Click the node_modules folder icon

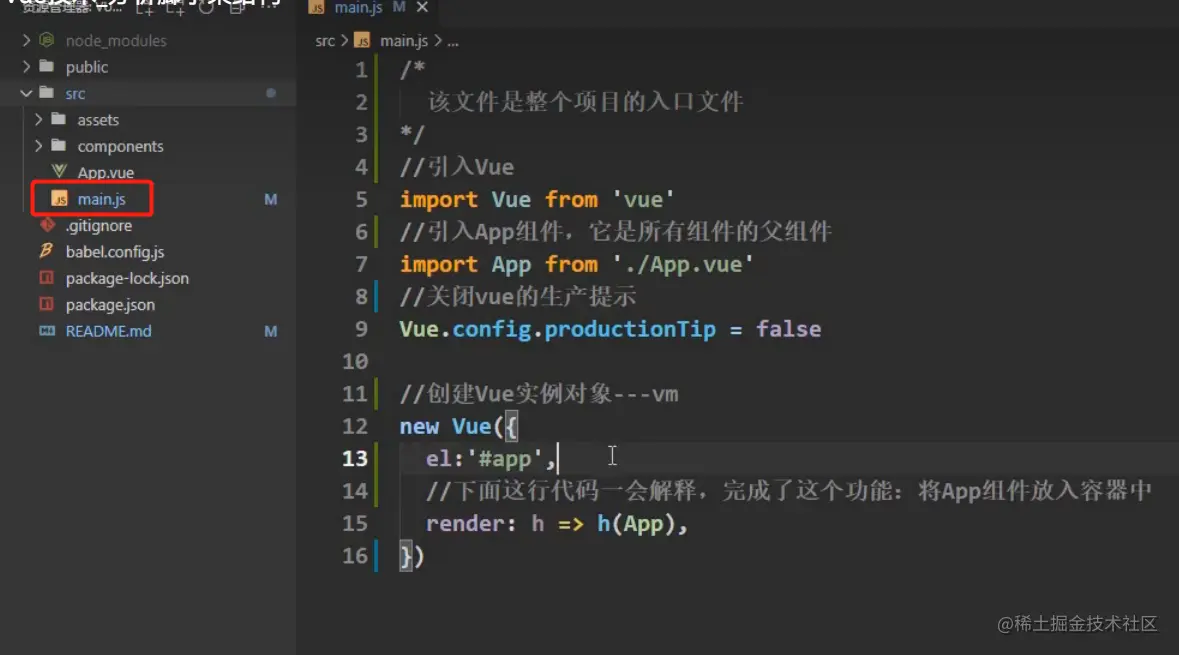pyautogui.click(x=47, y=40)
